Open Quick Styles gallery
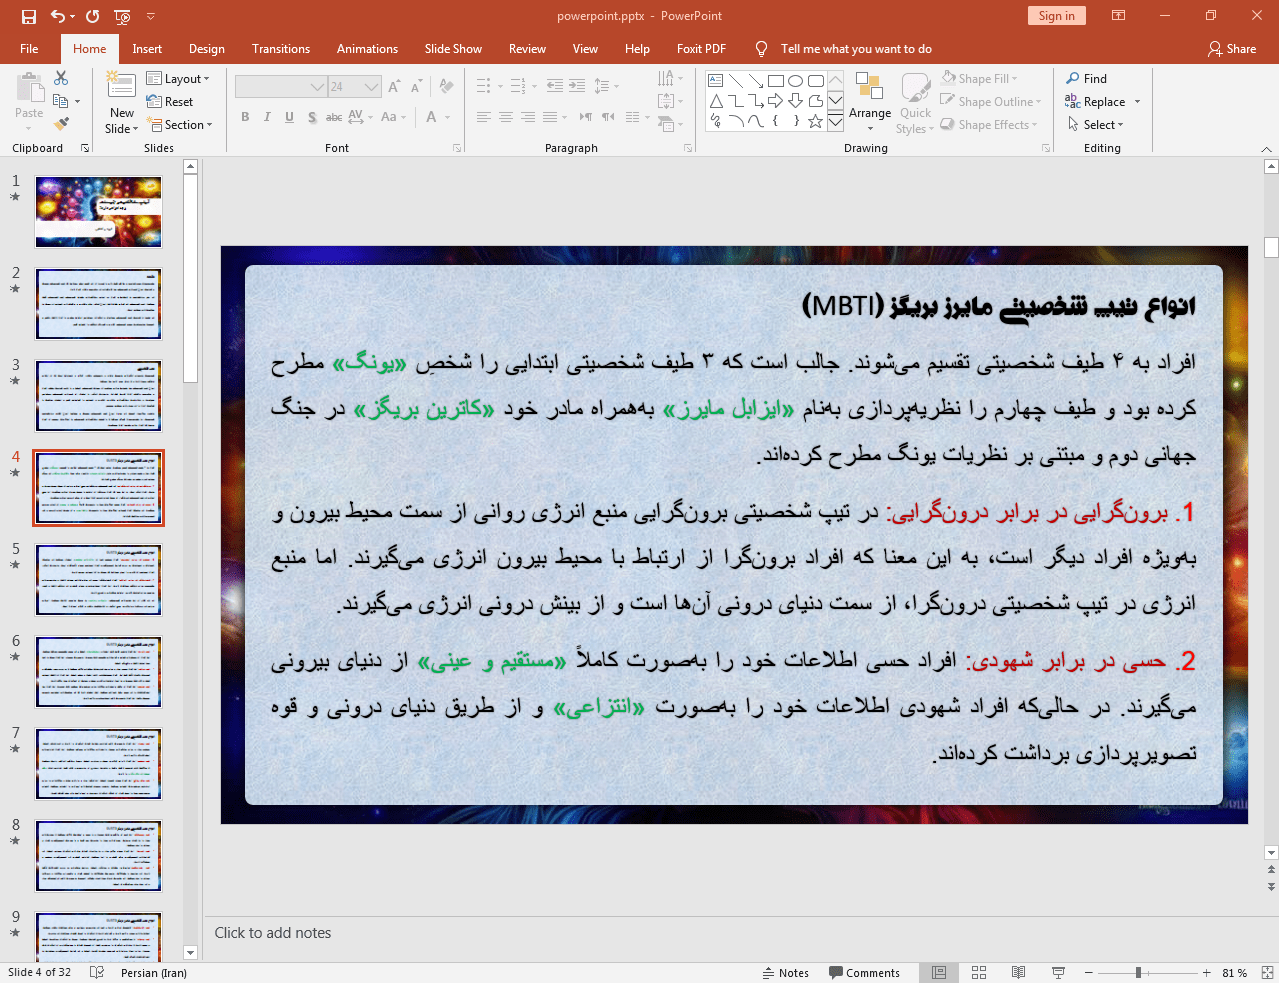 tap(915, 103)
